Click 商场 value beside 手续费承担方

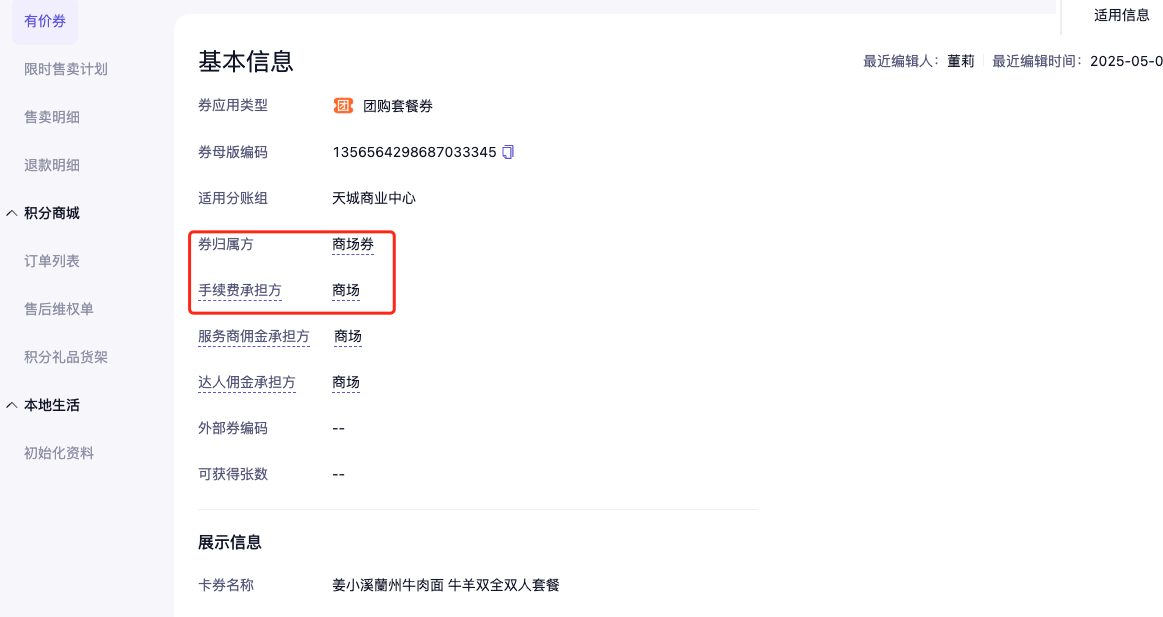(346, 291)
